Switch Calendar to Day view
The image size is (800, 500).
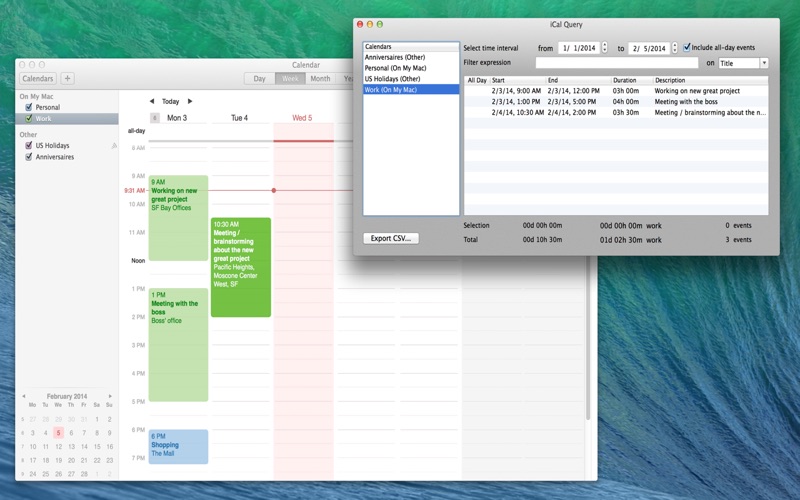tap(259, 79)
